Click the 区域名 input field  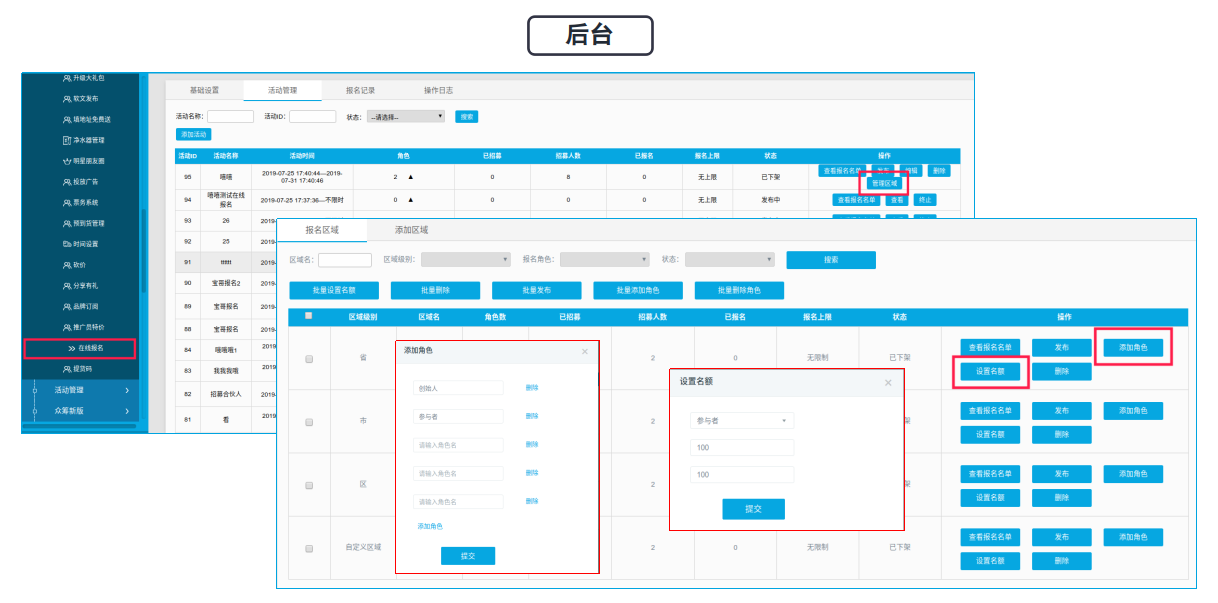click(x=345, y=259)
